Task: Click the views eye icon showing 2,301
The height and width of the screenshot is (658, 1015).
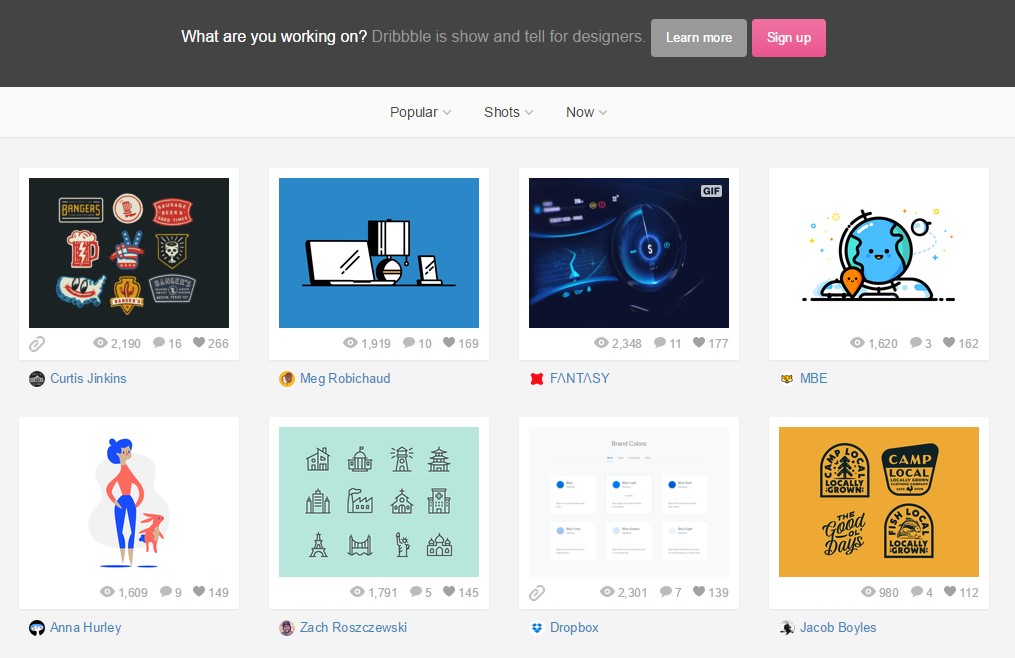Action: click(x=607, y=592)
